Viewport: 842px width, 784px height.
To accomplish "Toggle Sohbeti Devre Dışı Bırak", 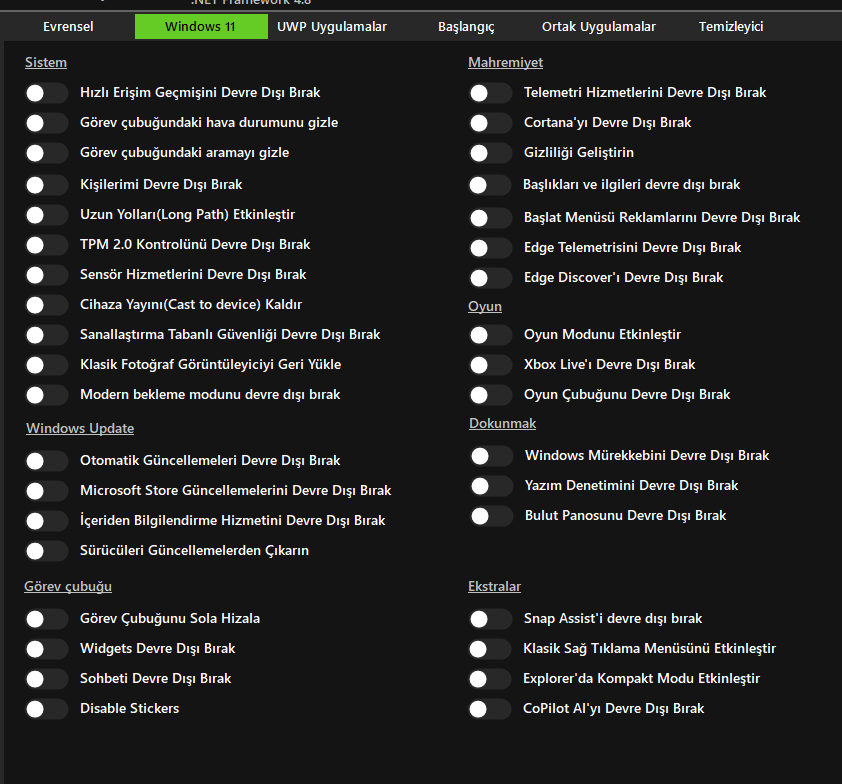I will coord(46,679).
